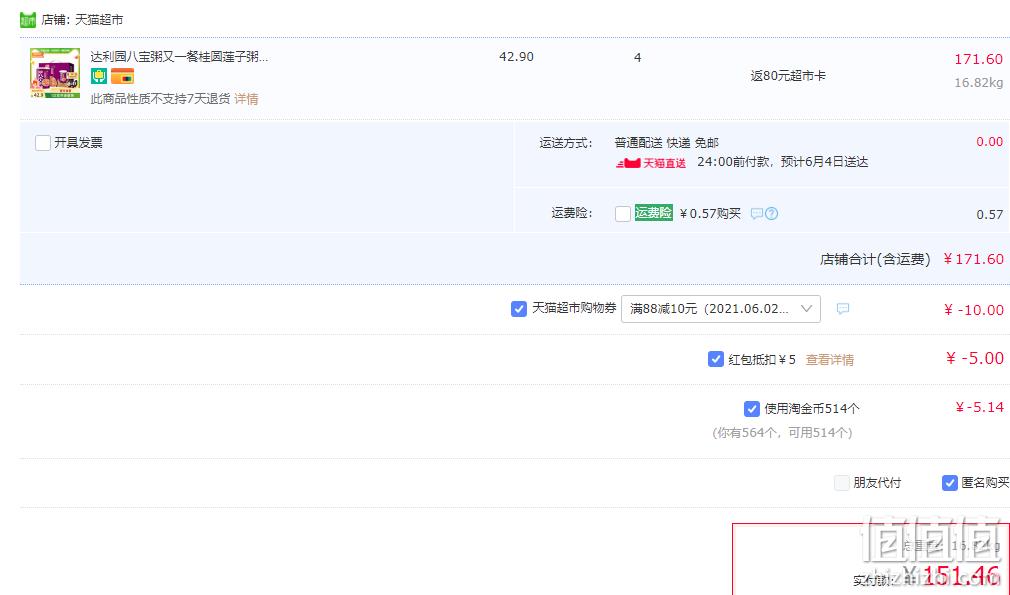Click the quantity value 4
This screenshot has height=595, width=1010.
[x=638, y=57]
